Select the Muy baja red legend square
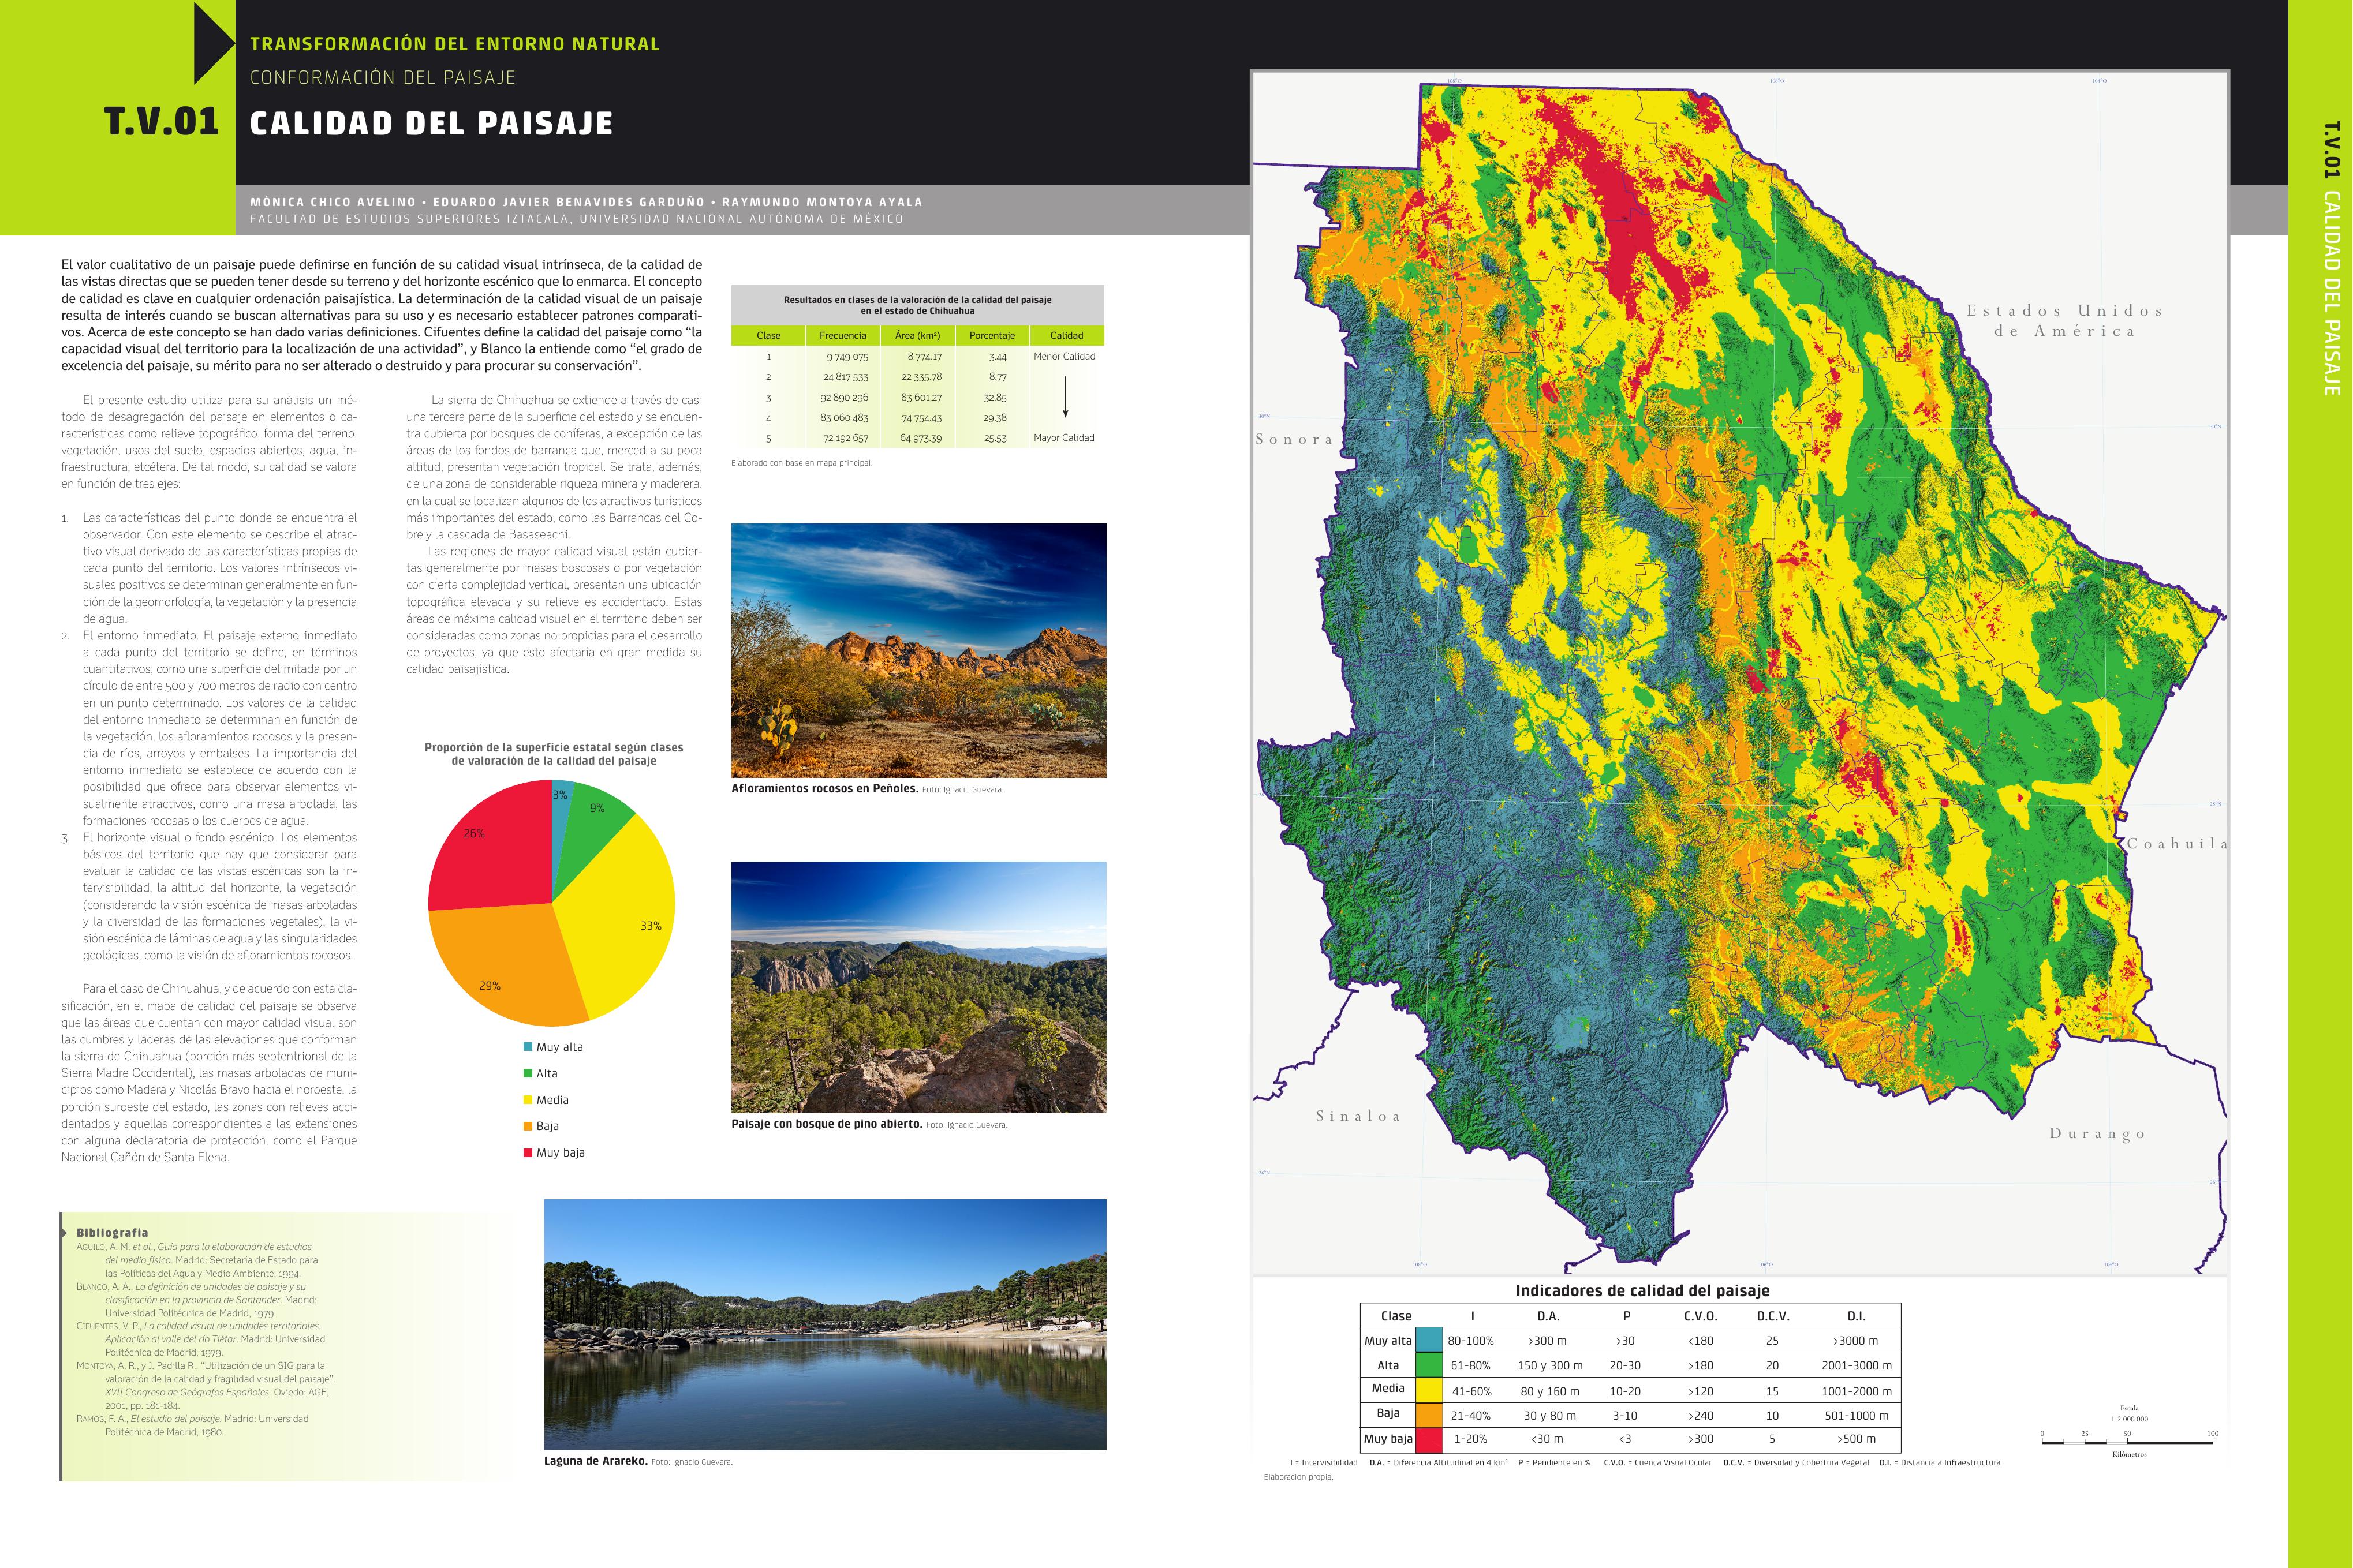Image resolution: width=2353 pixels, height=1568 pixels. 528,1152
